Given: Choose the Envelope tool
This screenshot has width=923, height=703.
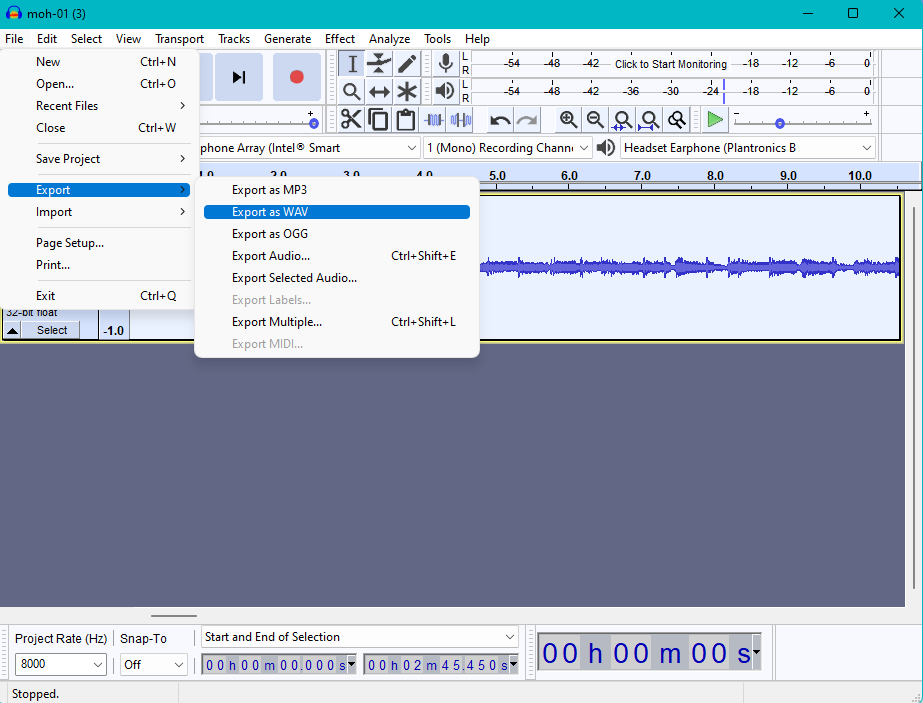Looking at the screenshot, I should coord(379,64).
